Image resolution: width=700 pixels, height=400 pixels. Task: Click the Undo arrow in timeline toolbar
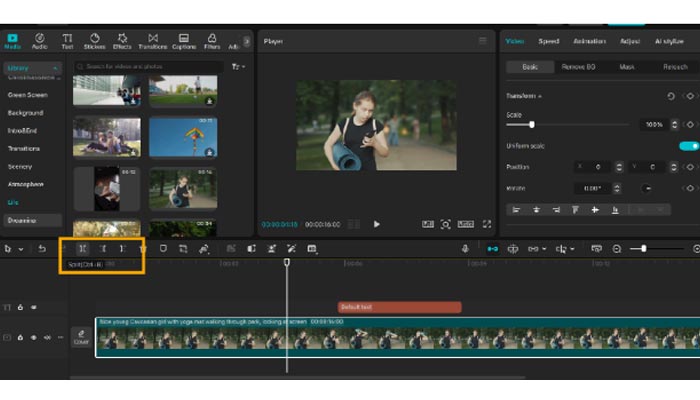coord(42,248)
